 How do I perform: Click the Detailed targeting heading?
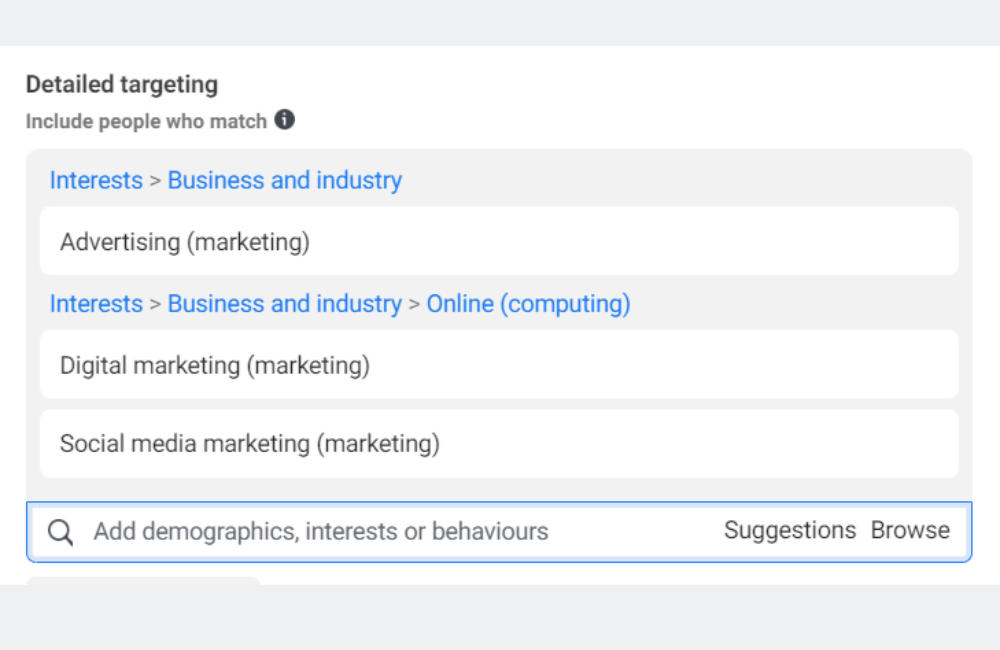(122, 84)
